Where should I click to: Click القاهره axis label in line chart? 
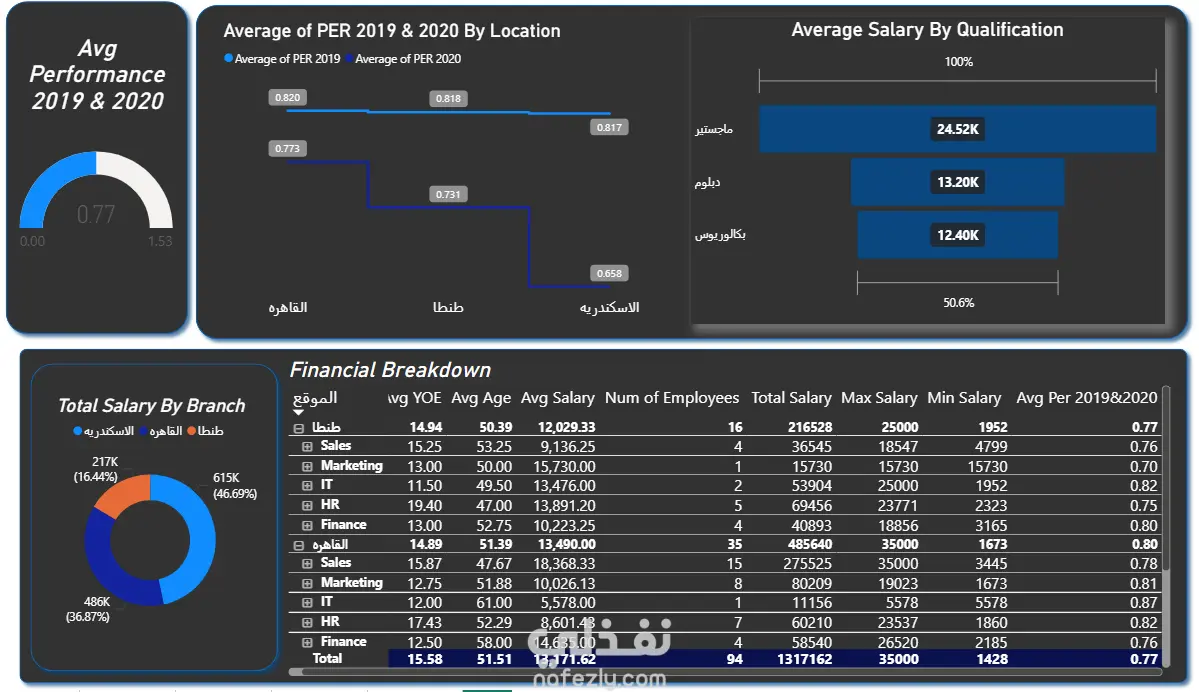pos(288,307)
